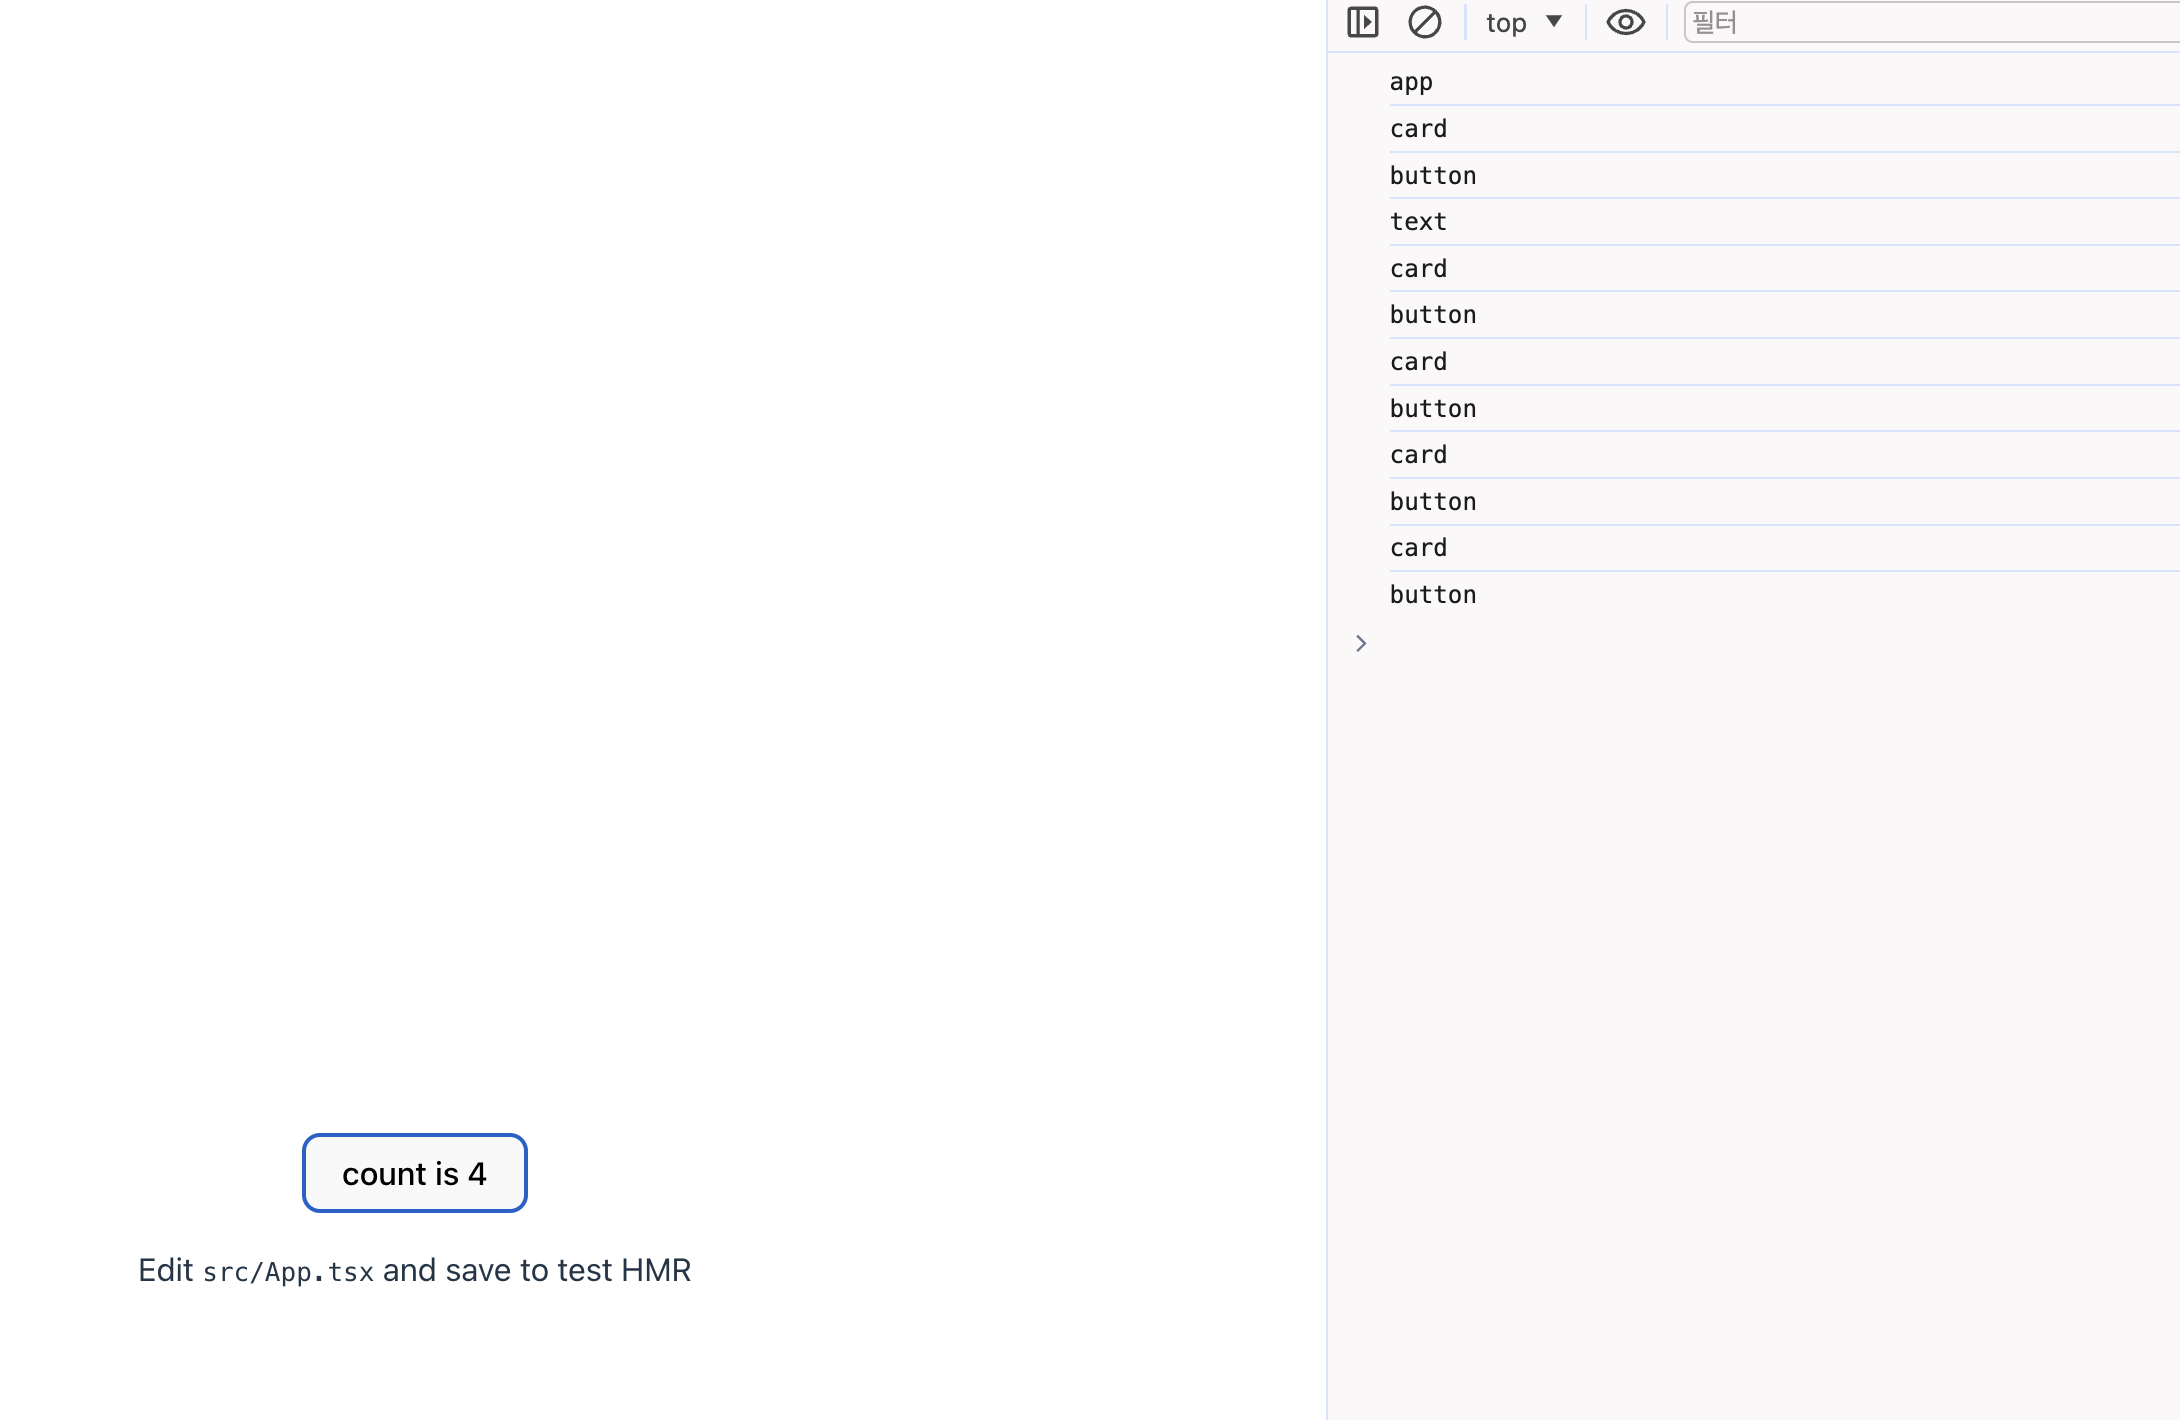Click 'and save to test HMR' text
The image size is (2180, 1420).
point(537,1270)
